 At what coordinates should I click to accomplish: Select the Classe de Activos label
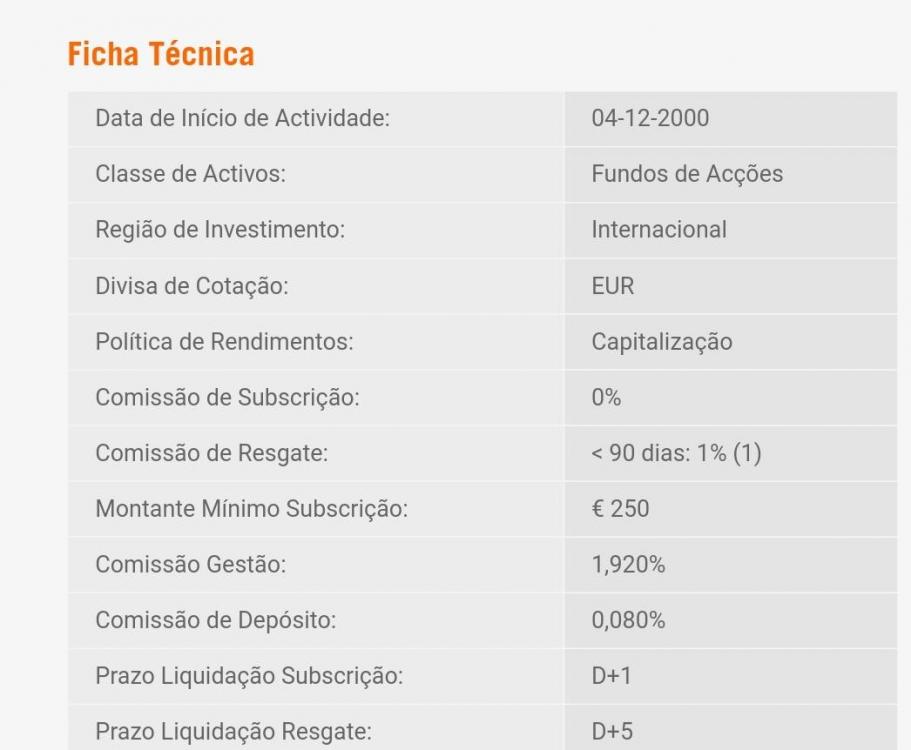pyautogui.click(x=190, y=174)
